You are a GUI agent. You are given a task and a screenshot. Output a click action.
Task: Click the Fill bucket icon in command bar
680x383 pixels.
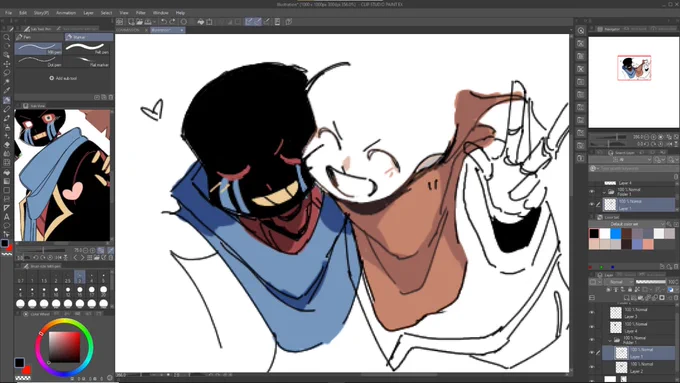click(201, 22)
